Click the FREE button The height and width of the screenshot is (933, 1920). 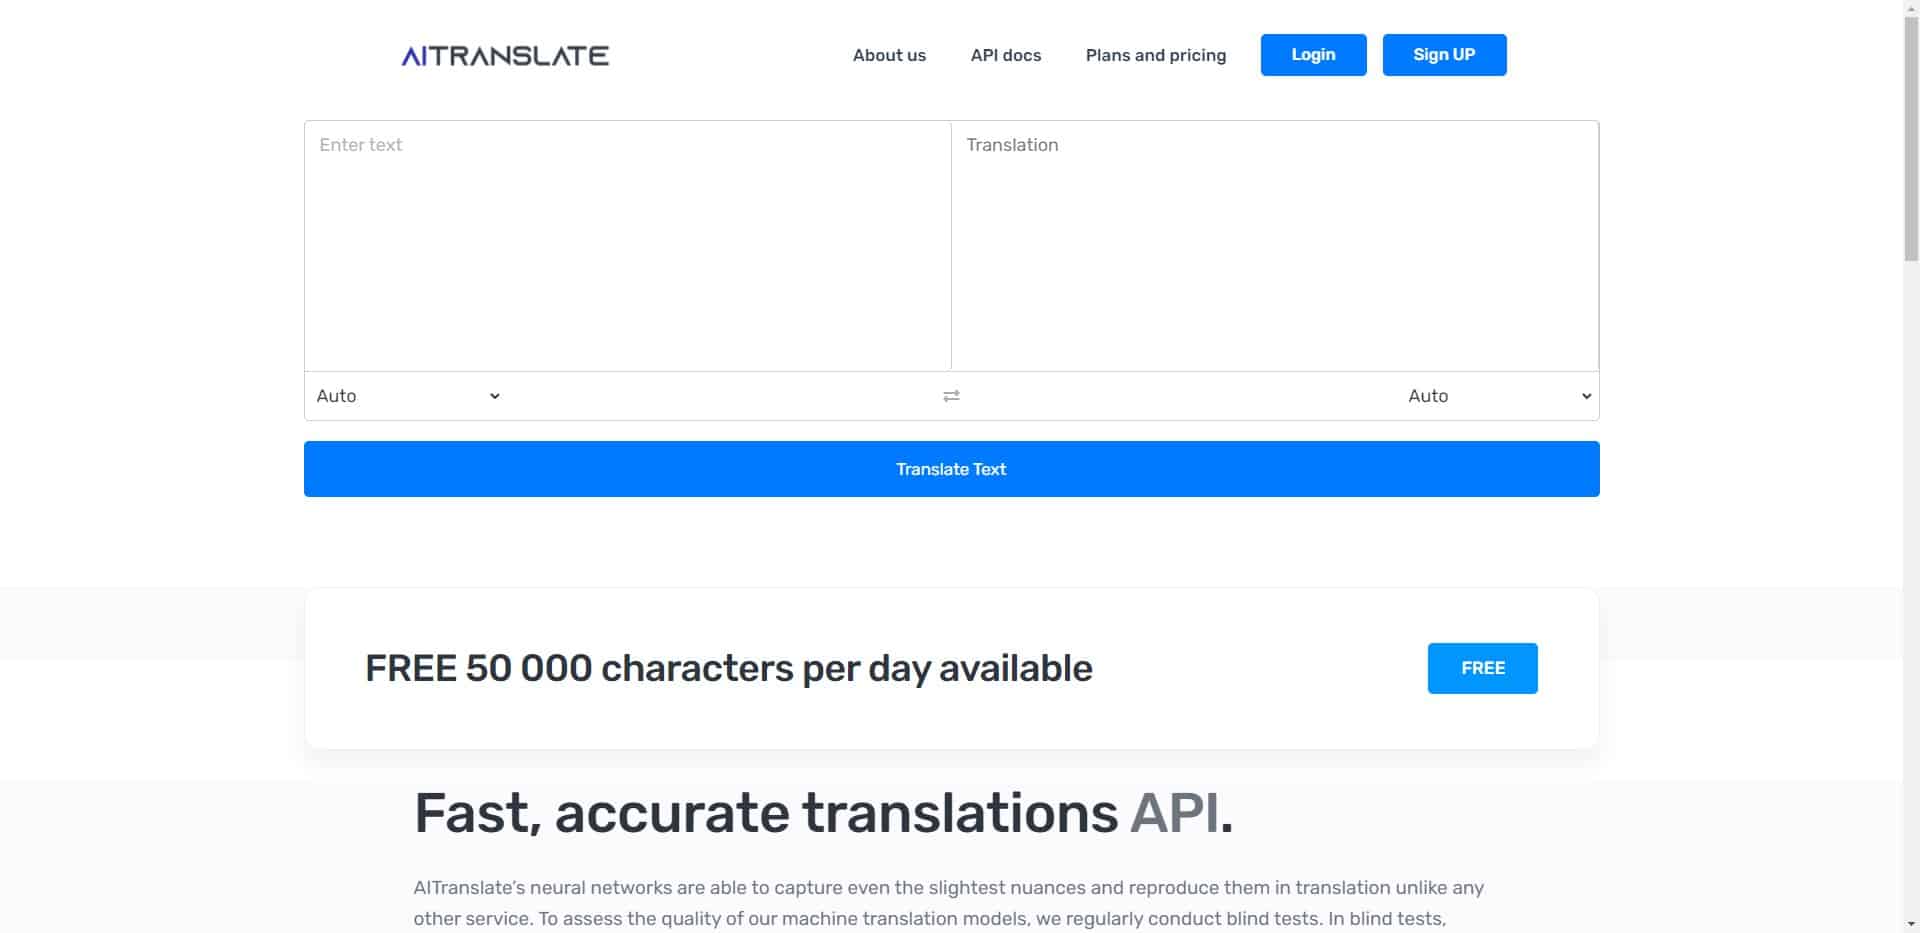click(x=1482, y=668)
